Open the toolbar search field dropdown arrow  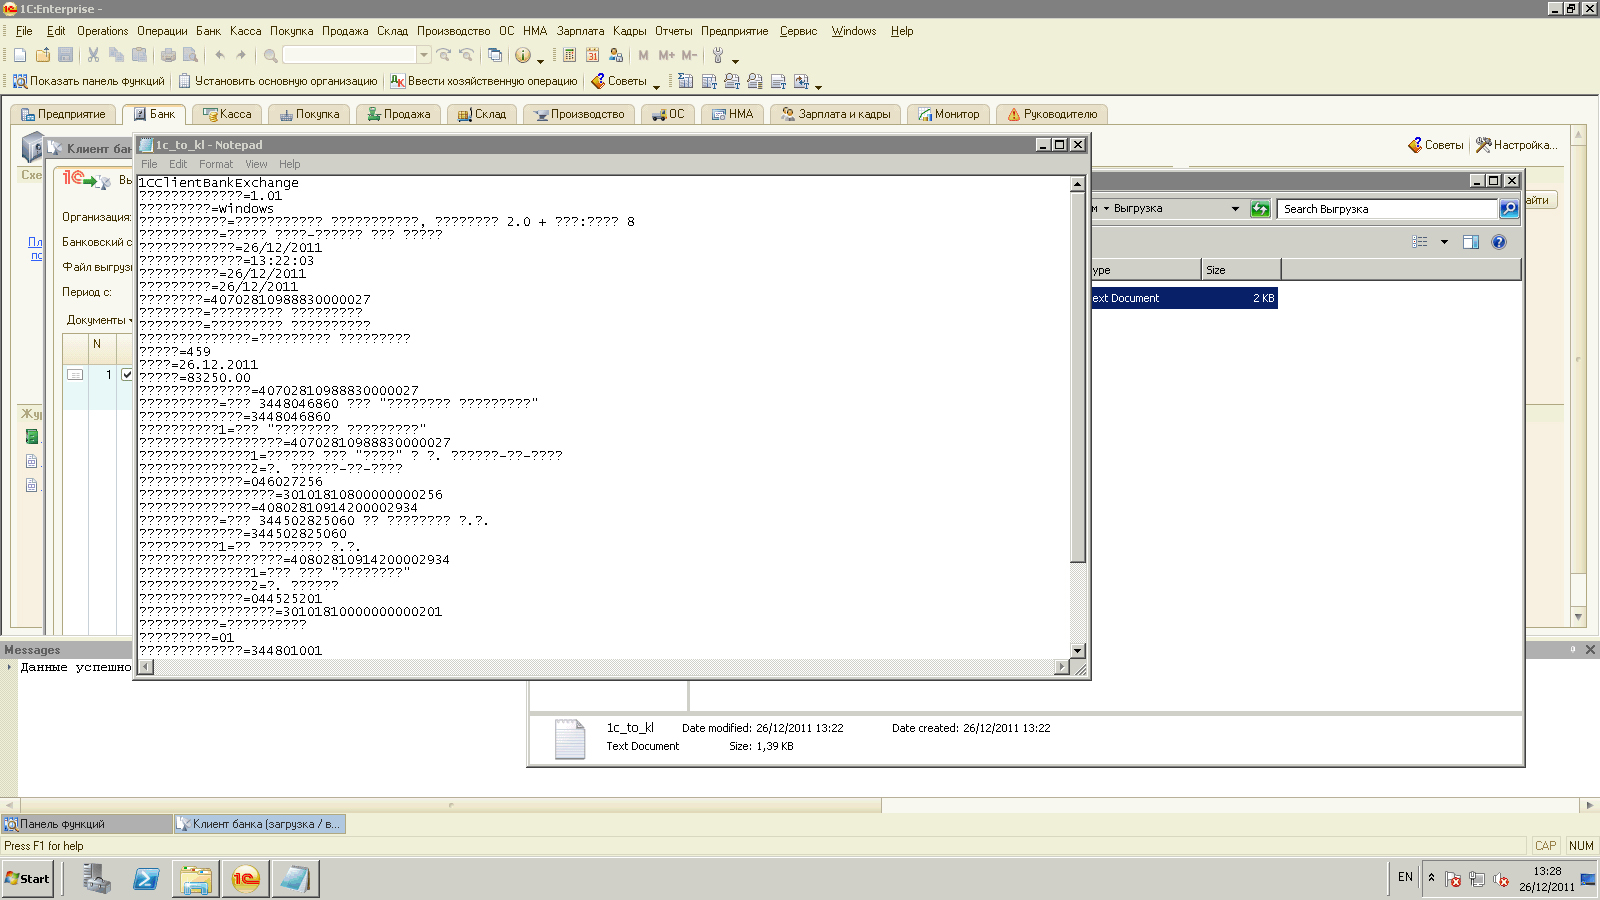click(424, 55)
